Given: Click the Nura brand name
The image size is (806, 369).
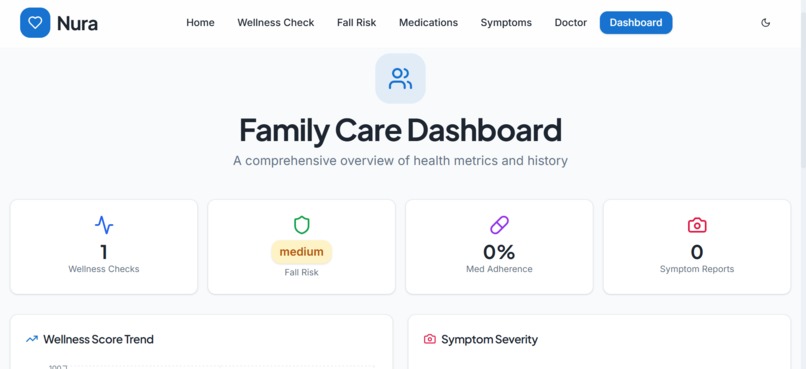Looking at the screenshot, I should pyautogui.click(x=77, y=23).
